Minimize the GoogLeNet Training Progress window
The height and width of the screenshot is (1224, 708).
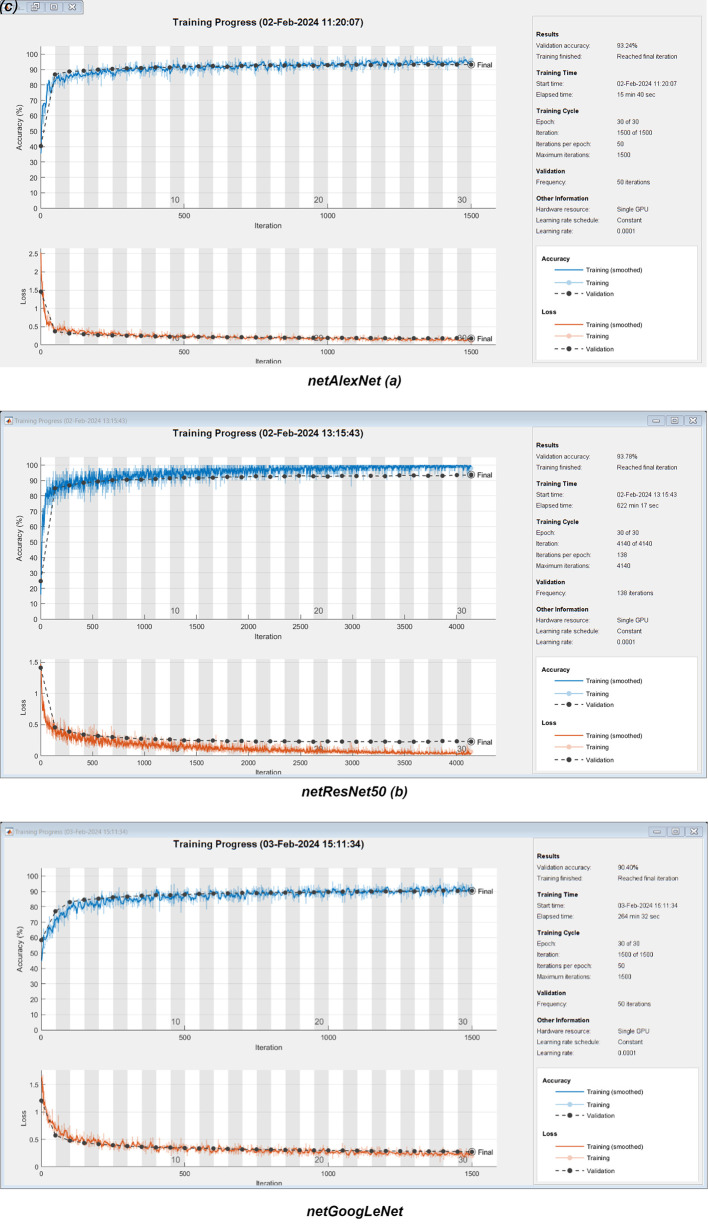(658, 830)
